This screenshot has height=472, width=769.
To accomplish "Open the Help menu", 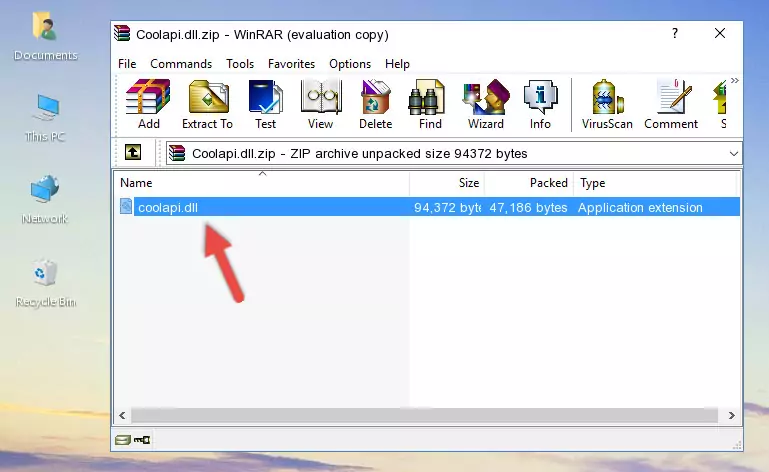I will 397,64.
